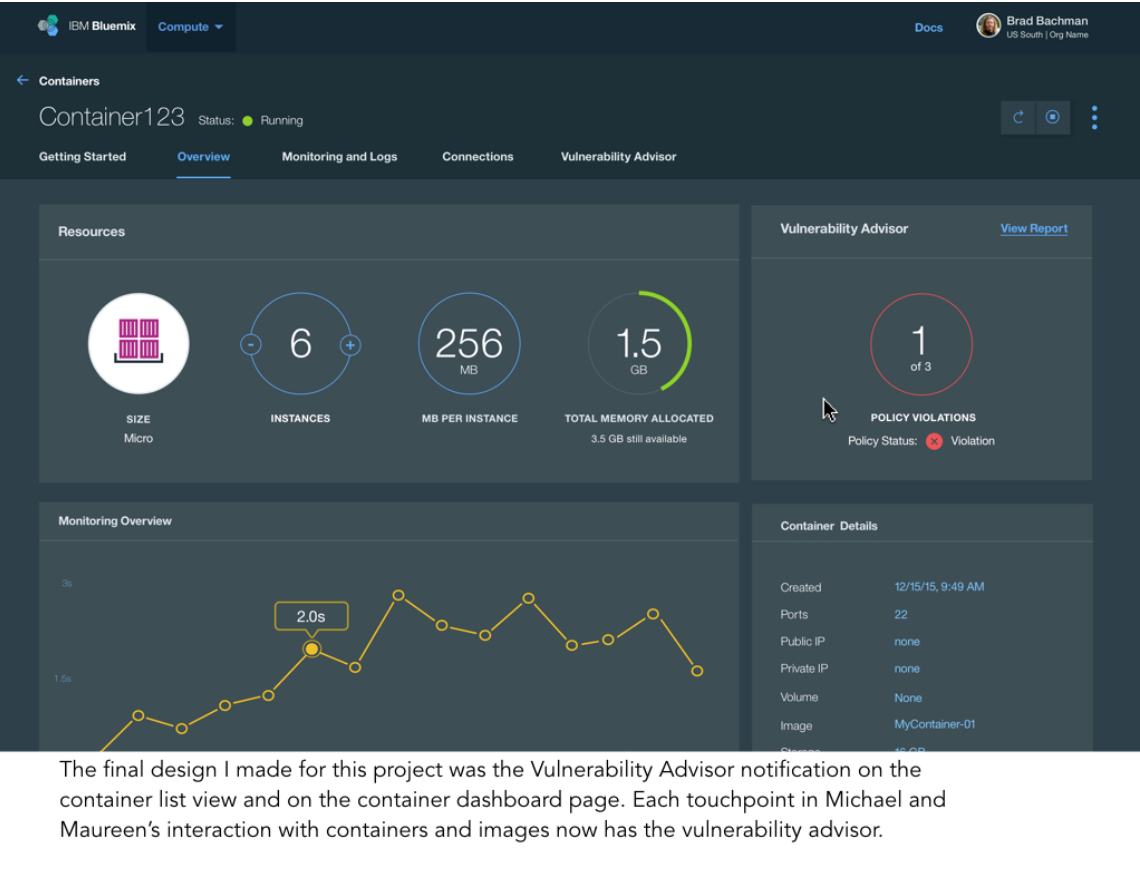
Task: Click the IBM Bluemix logo icon
Action: click(x=48, y=25)
